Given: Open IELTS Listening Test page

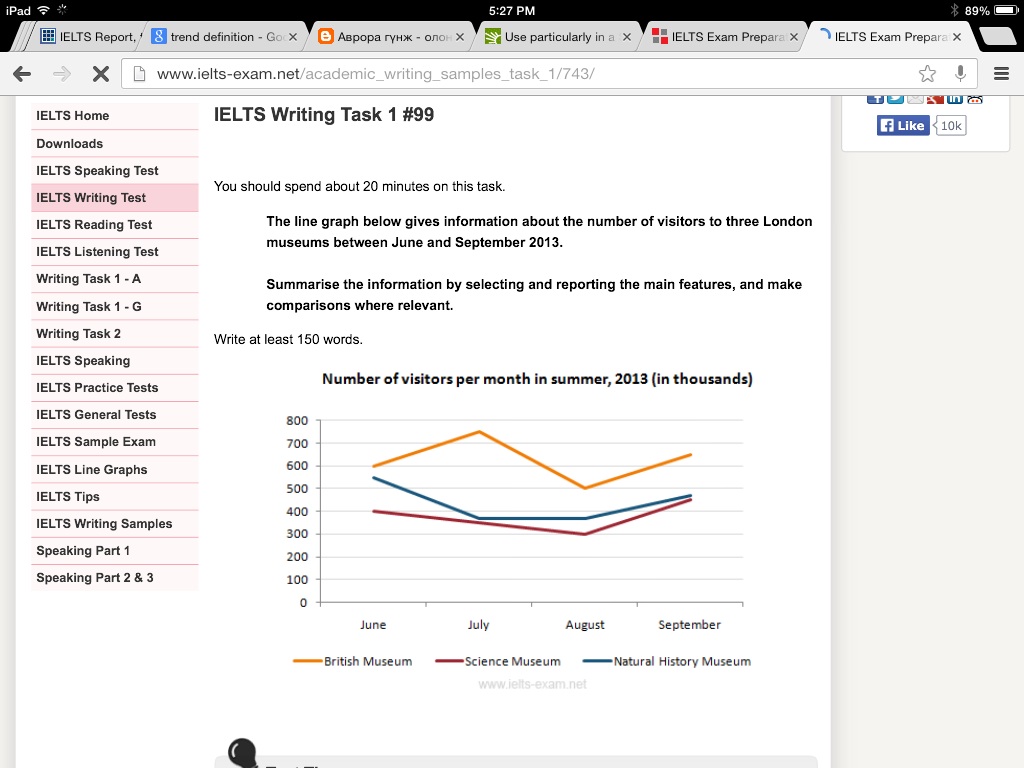Looking at the screenshot, I should click(x=114, y=251).
